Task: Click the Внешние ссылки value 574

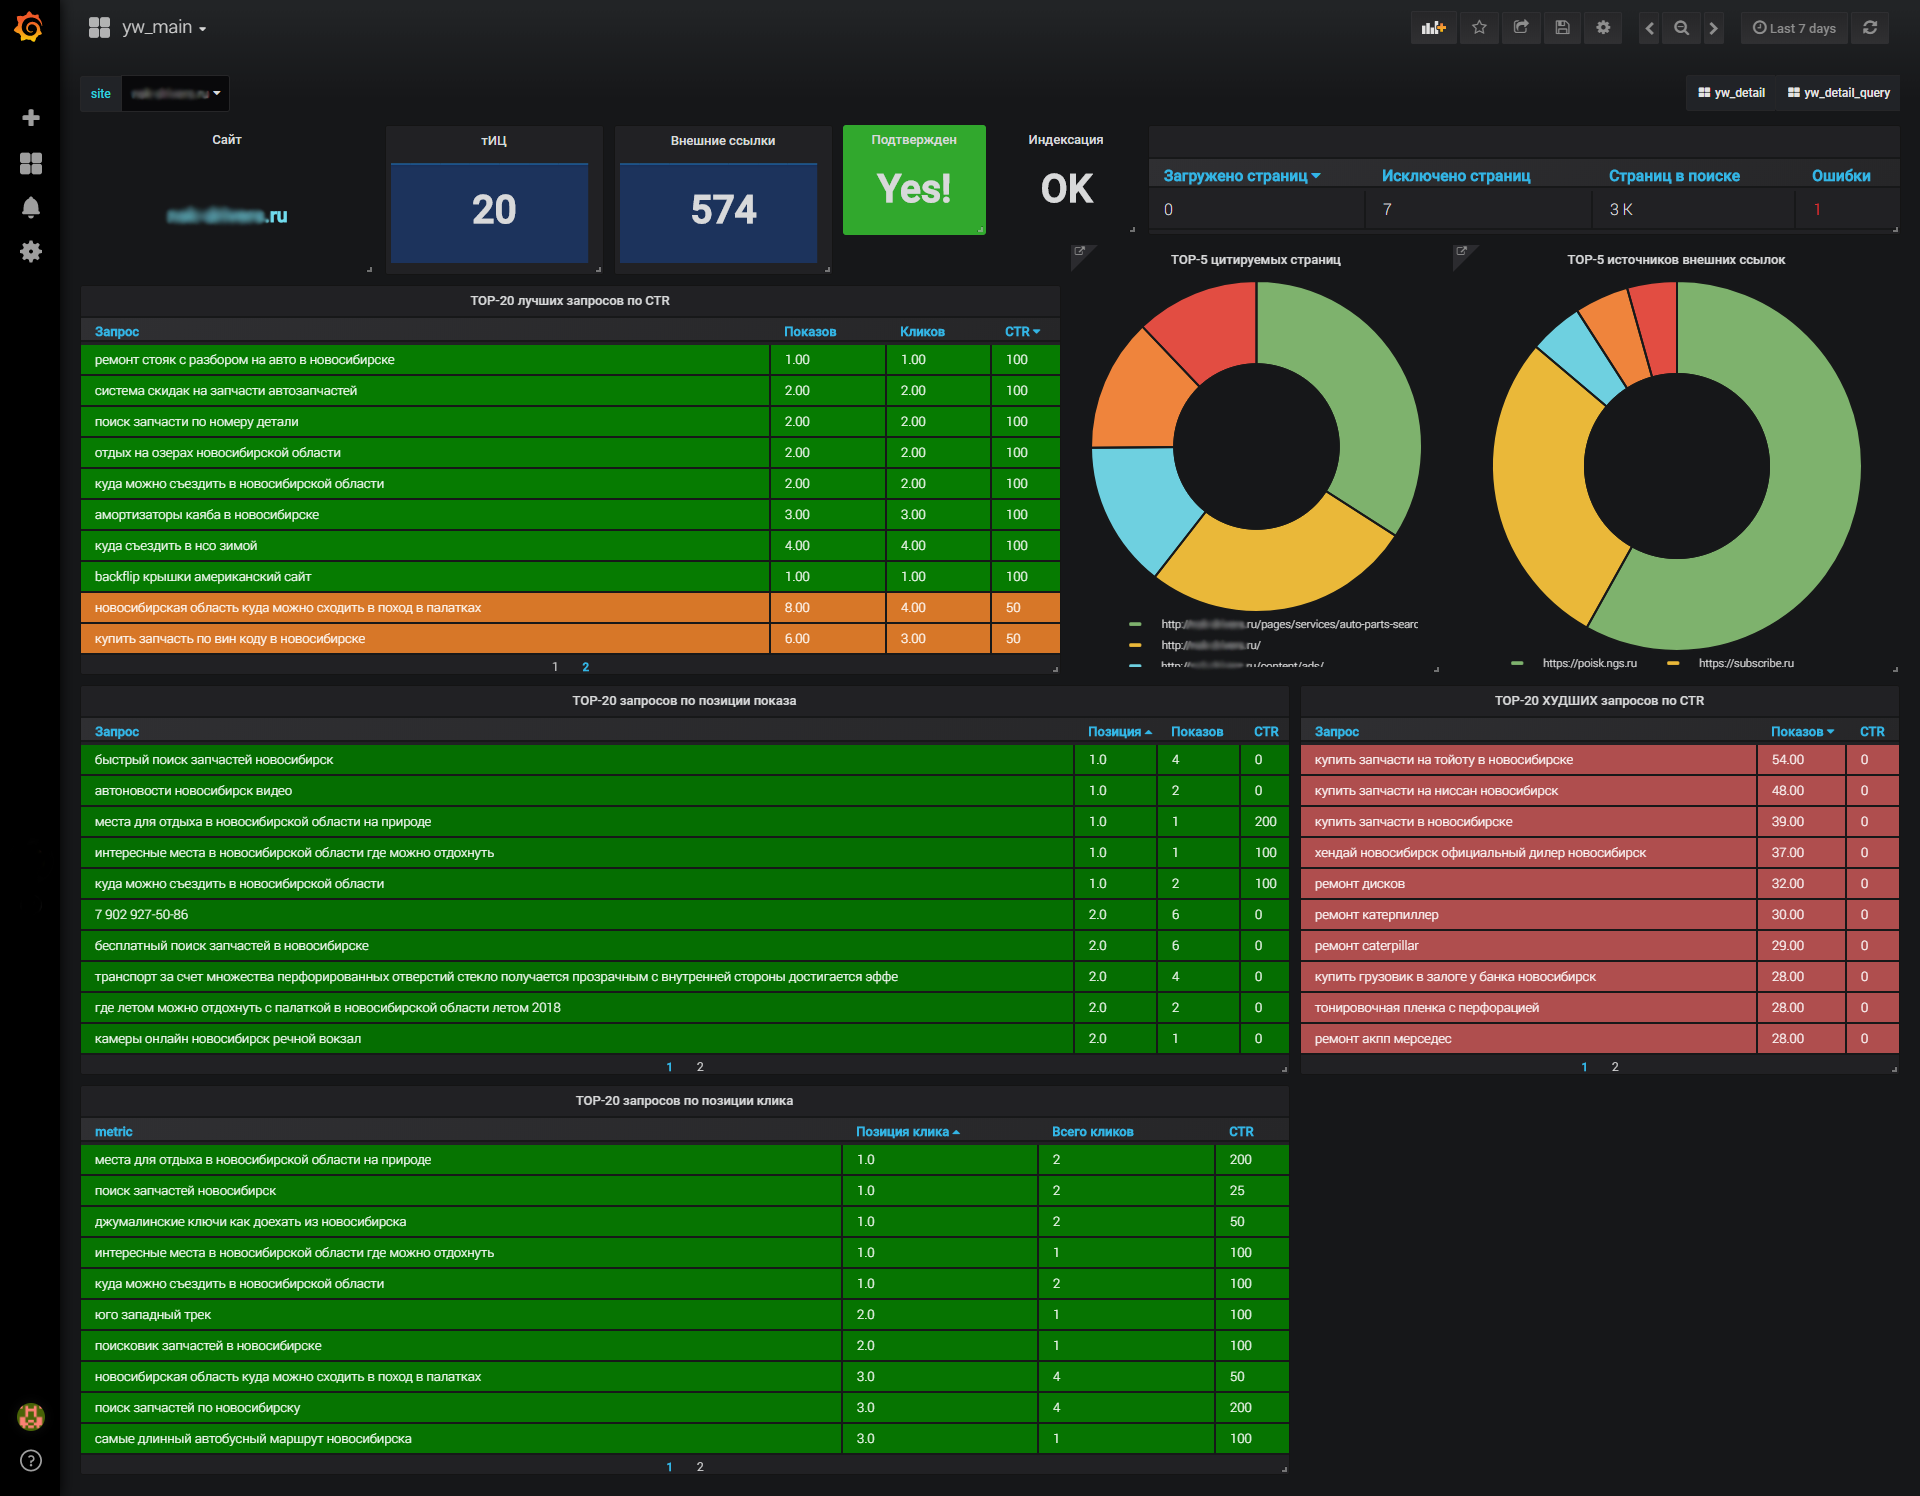Action: (x=723, y=210)
